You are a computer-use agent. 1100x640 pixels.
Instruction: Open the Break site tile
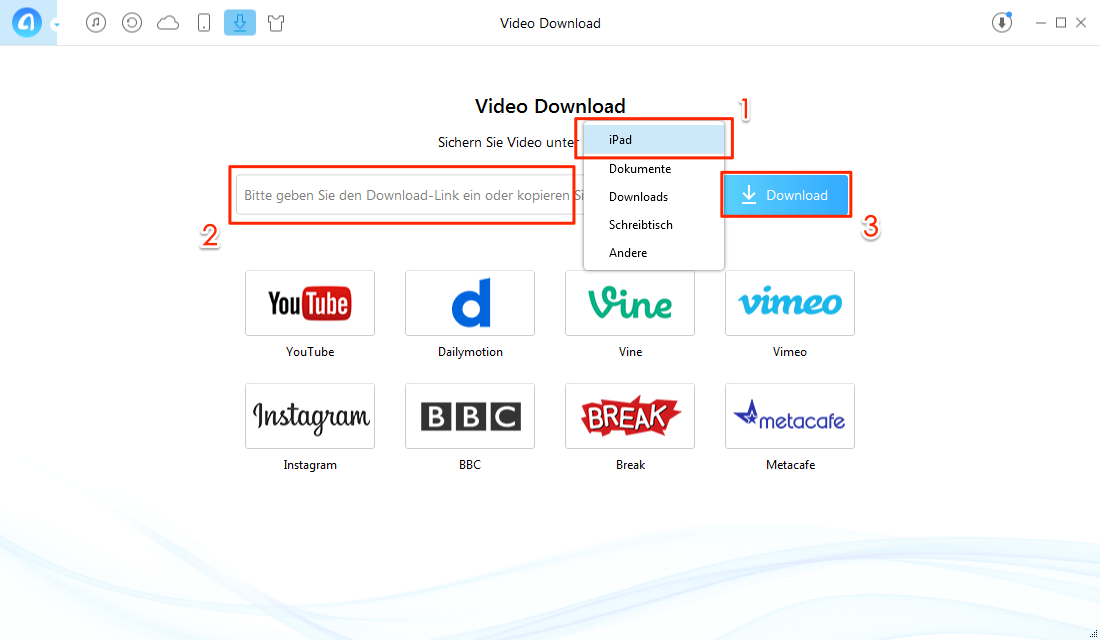click(x=630, y=416)
